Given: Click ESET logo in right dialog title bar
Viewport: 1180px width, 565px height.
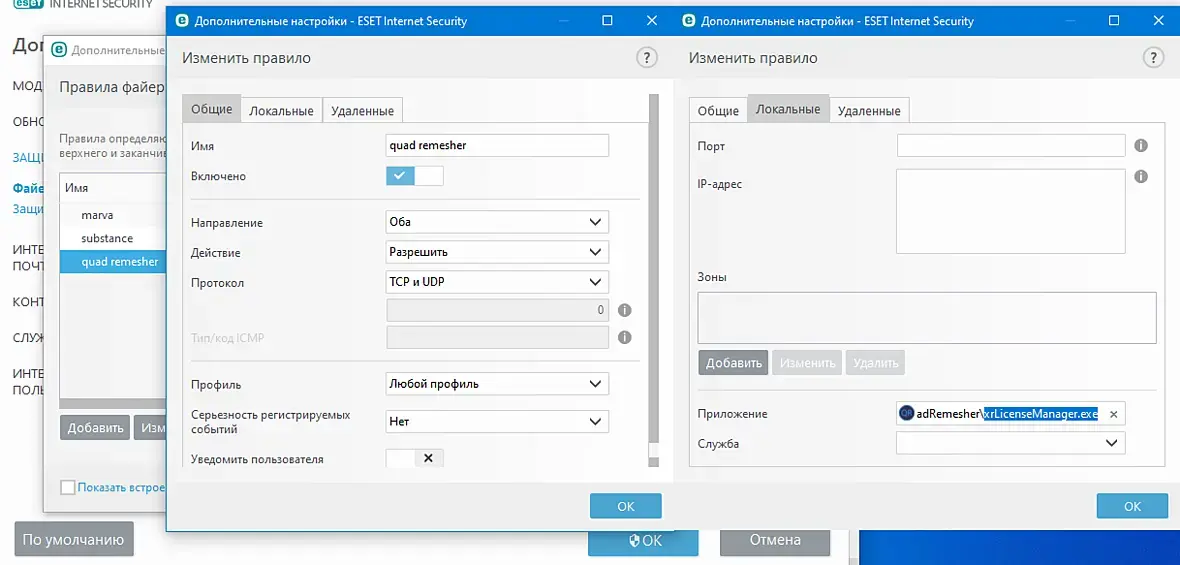Looking at the screenshot, I should pyautogui.click(x=688, y=21).
